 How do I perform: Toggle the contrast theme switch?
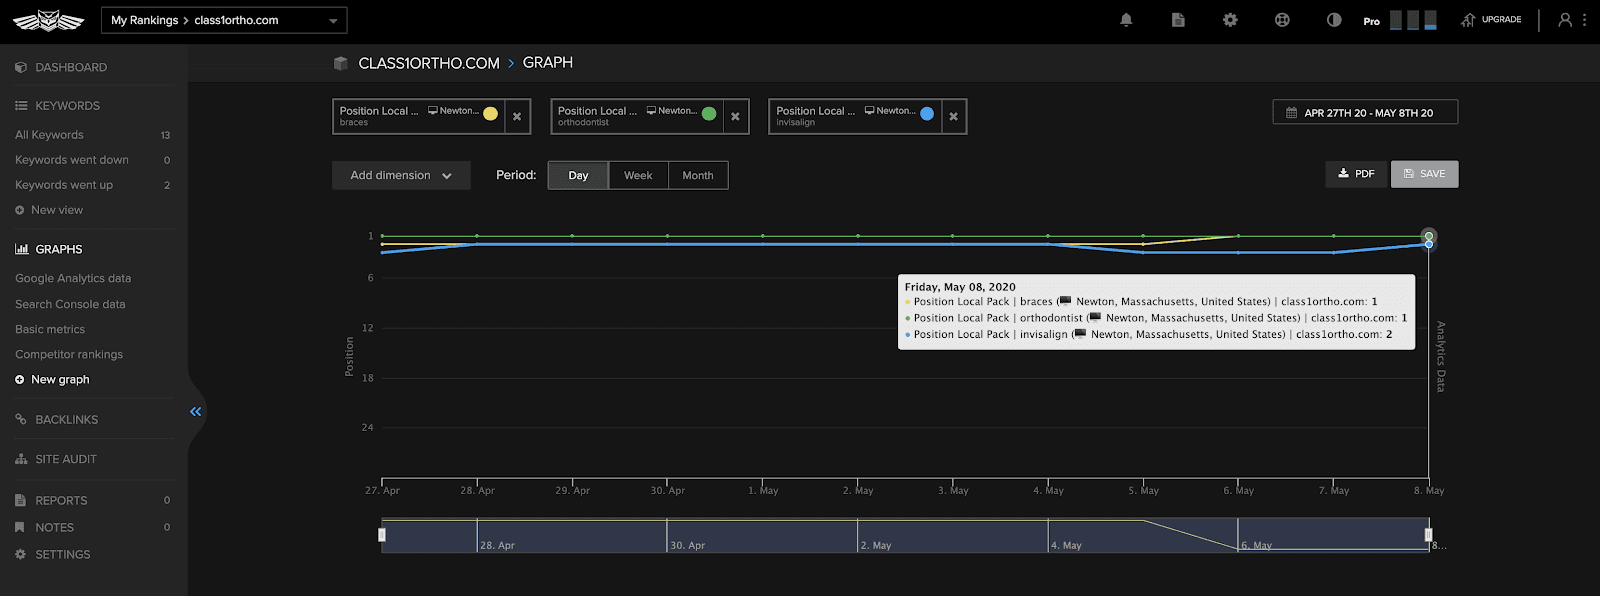1334,20
